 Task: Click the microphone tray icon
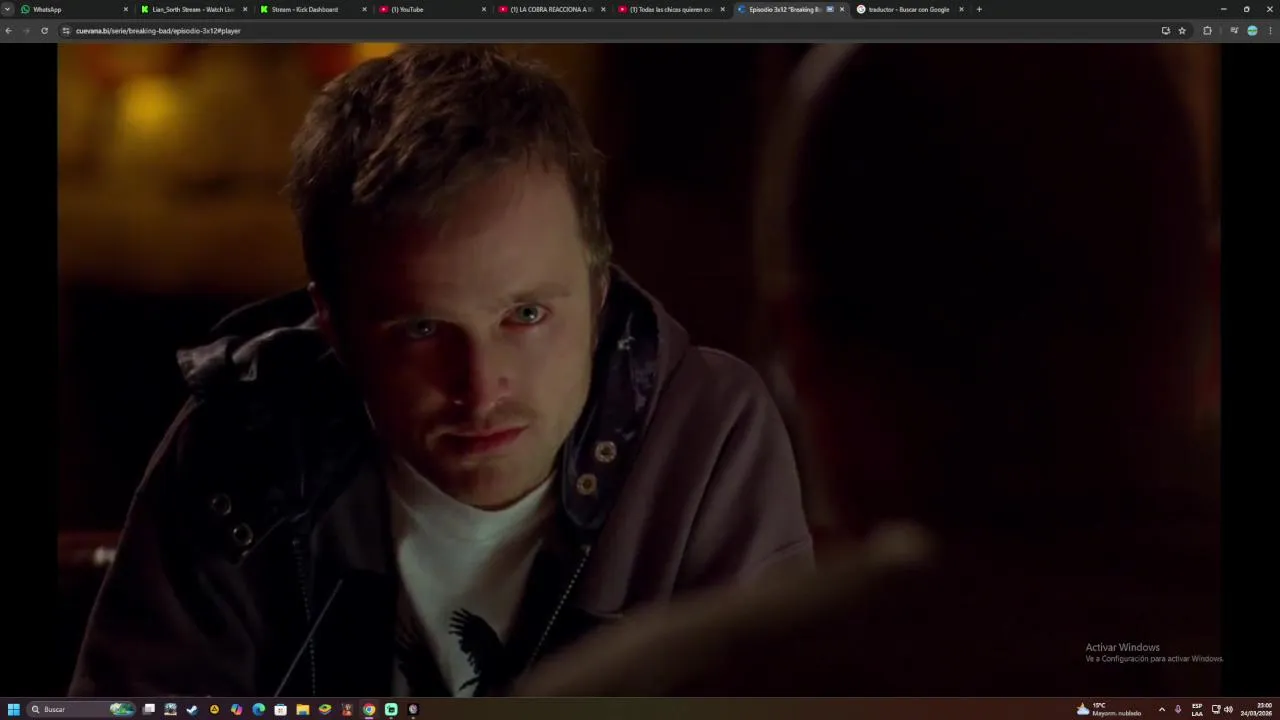click(1178, 709)
